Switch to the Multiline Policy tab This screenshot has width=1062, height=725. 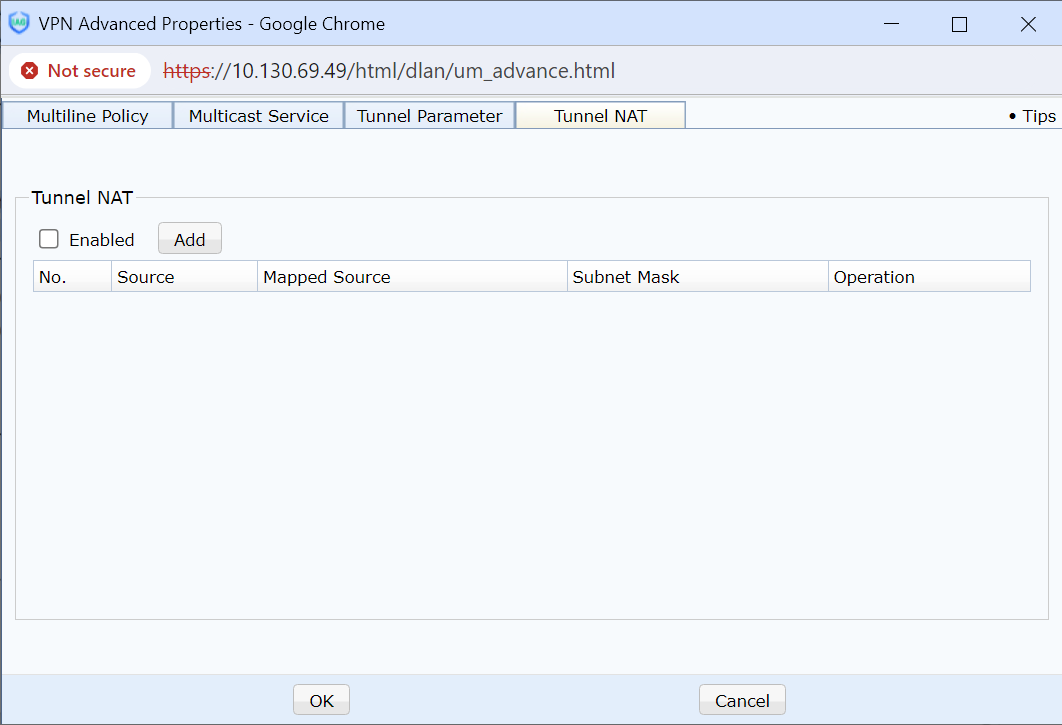click(87, 116)
